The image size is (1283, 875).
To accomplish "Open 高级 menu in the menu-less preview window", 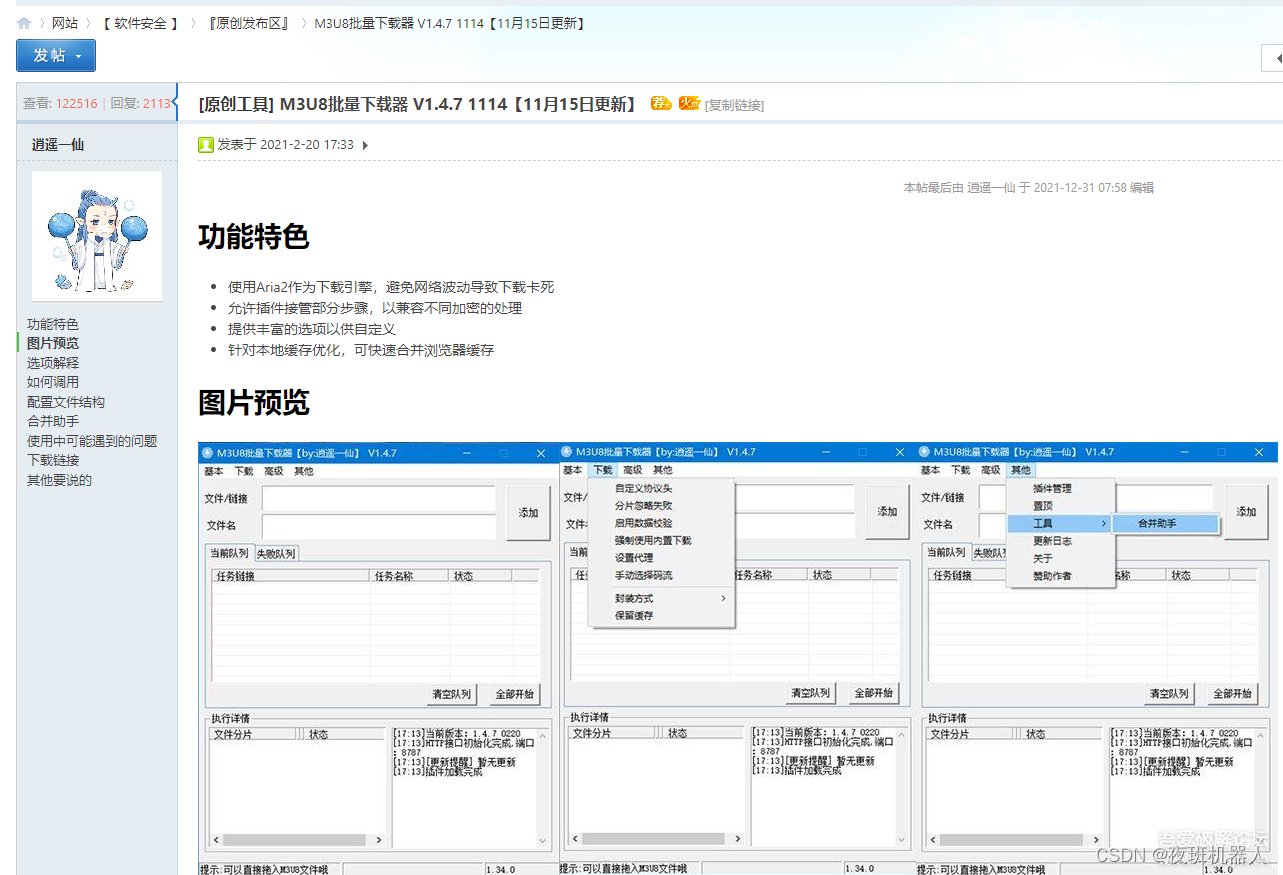I will [x=274, y=471].
